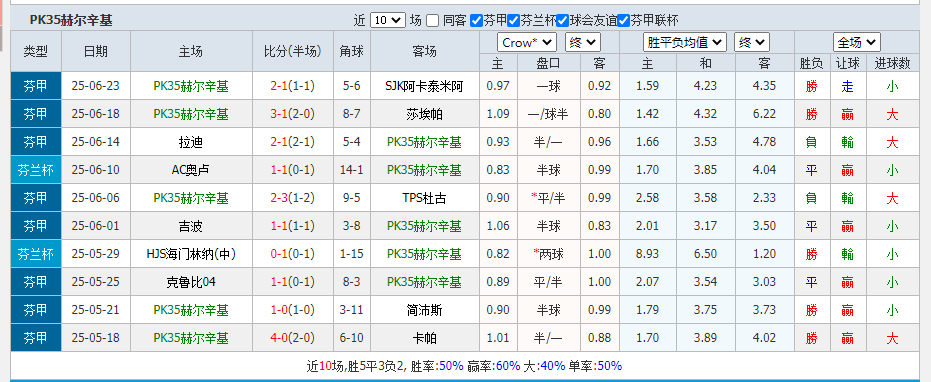Click the 大 goals result in the 卡帕 row
The height and width of the screenshot is (382, 931).
[x=892, y=338]
